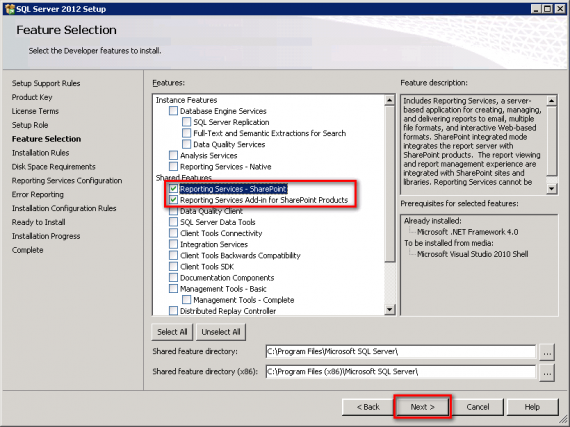This screenshot has width=570, height=427.
Task: Open the setup Help
Action: pos(532,407)
